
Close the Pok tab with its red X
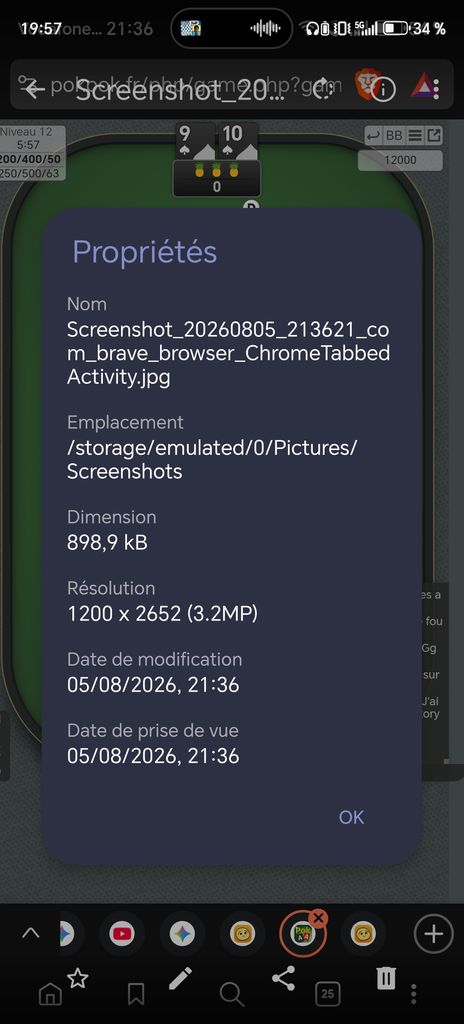[x=318, y=919]
